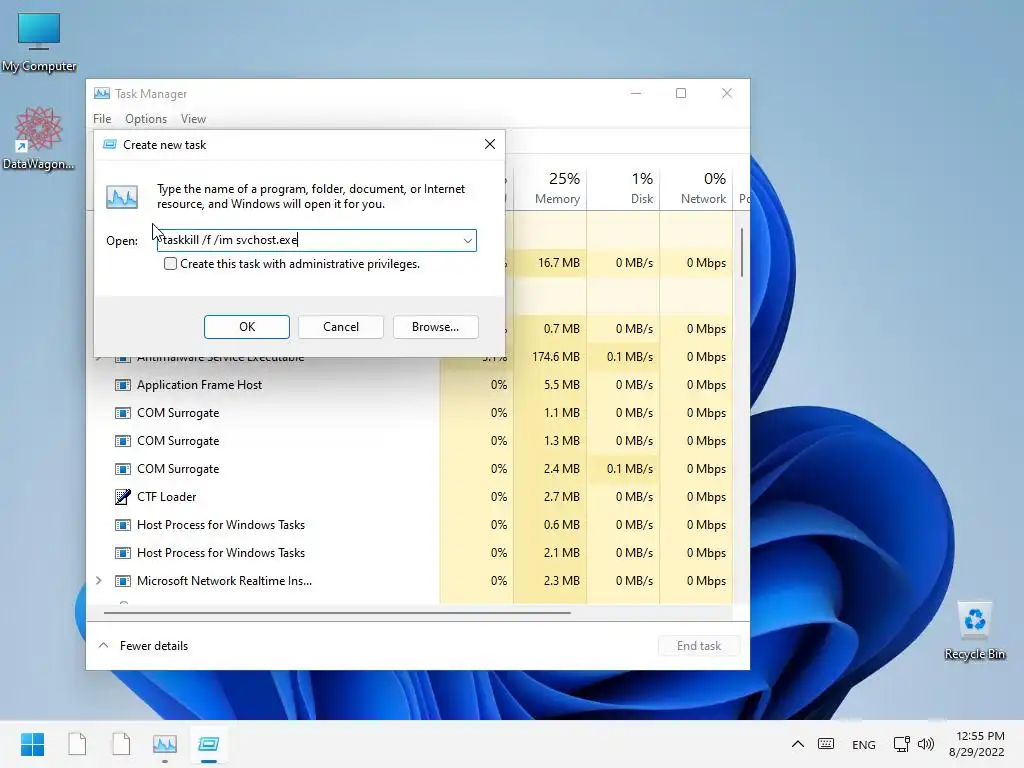Click the vertical process list scrollbar
The width and height of the screenshot is (1024, 768).
[742, 252]
